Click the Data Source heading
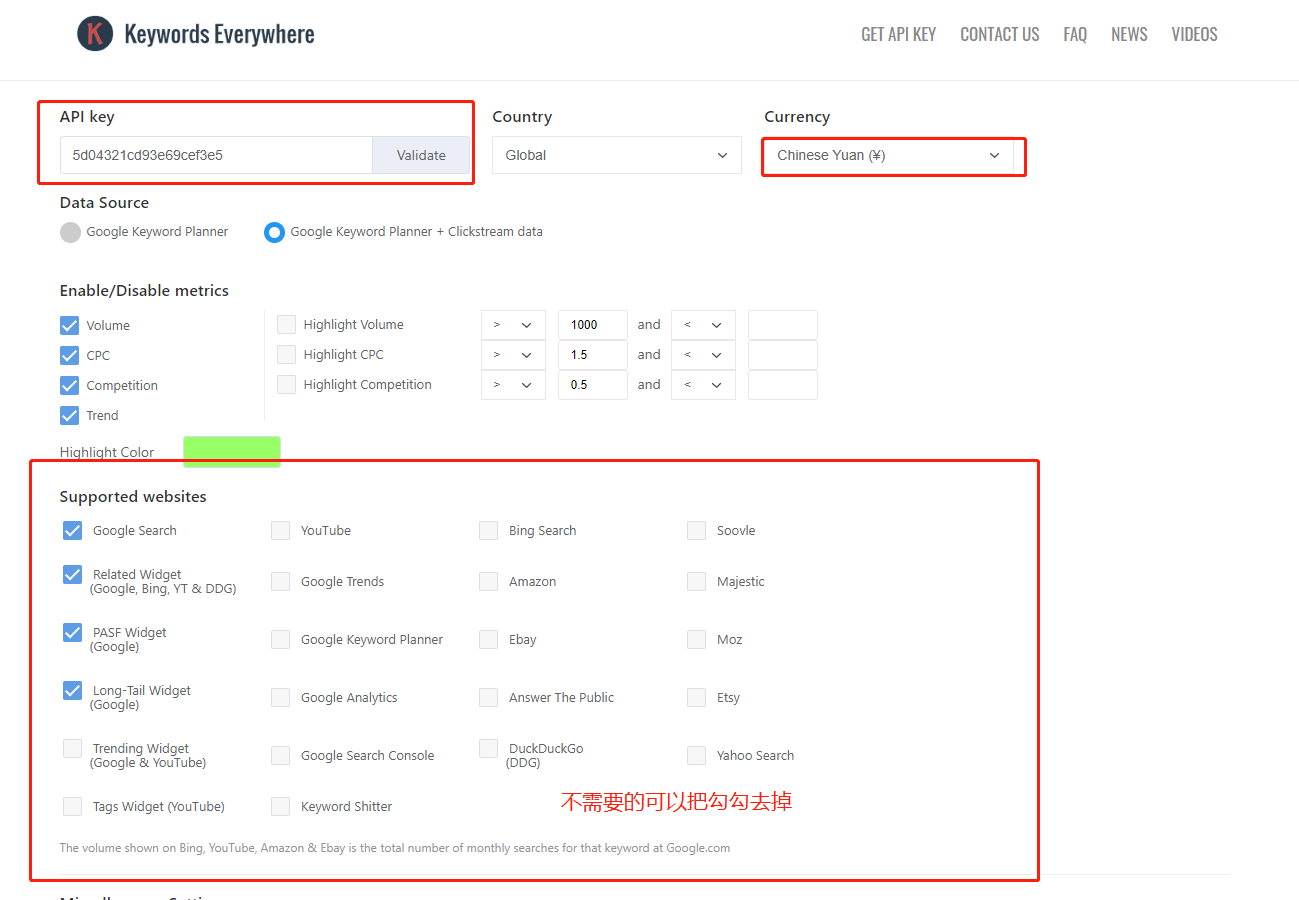The image size is (1299, 900). click(x=104, y=203)
